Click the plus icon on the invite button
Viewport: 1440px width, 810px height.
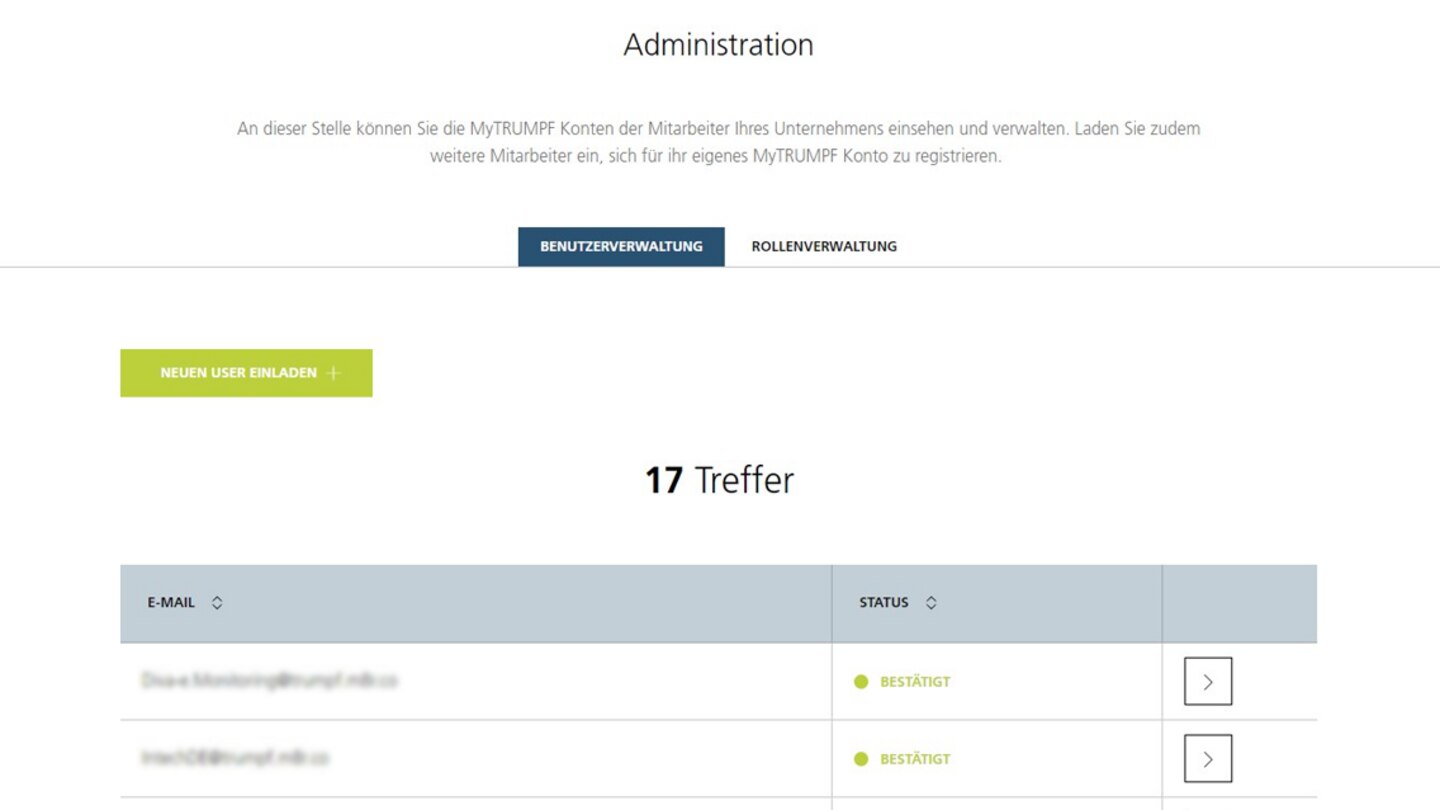[334, 373]
